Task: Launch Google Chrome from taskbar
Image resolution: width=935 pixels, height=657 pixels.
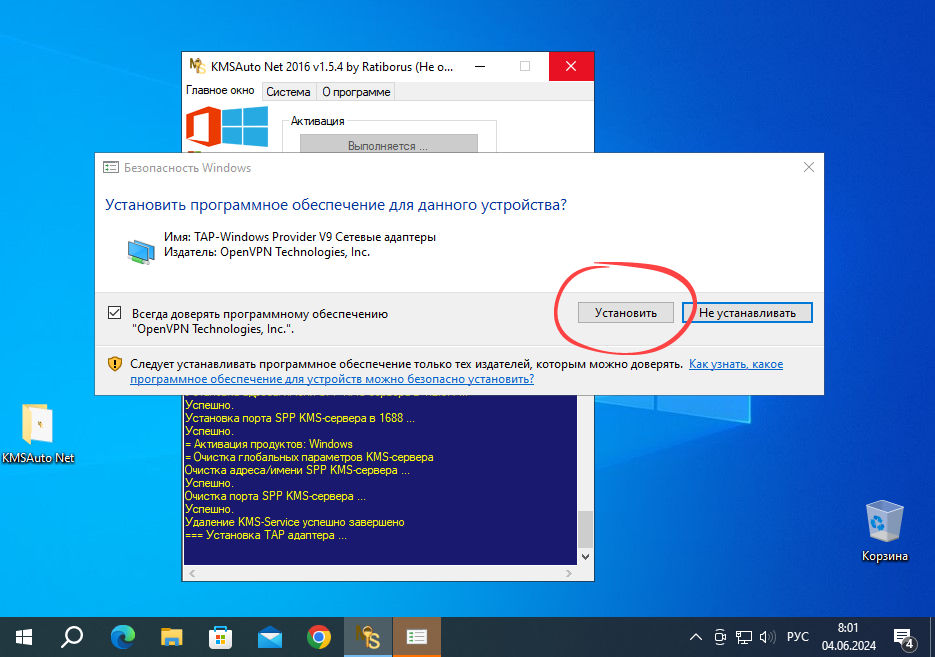Action: click(318, 637)
